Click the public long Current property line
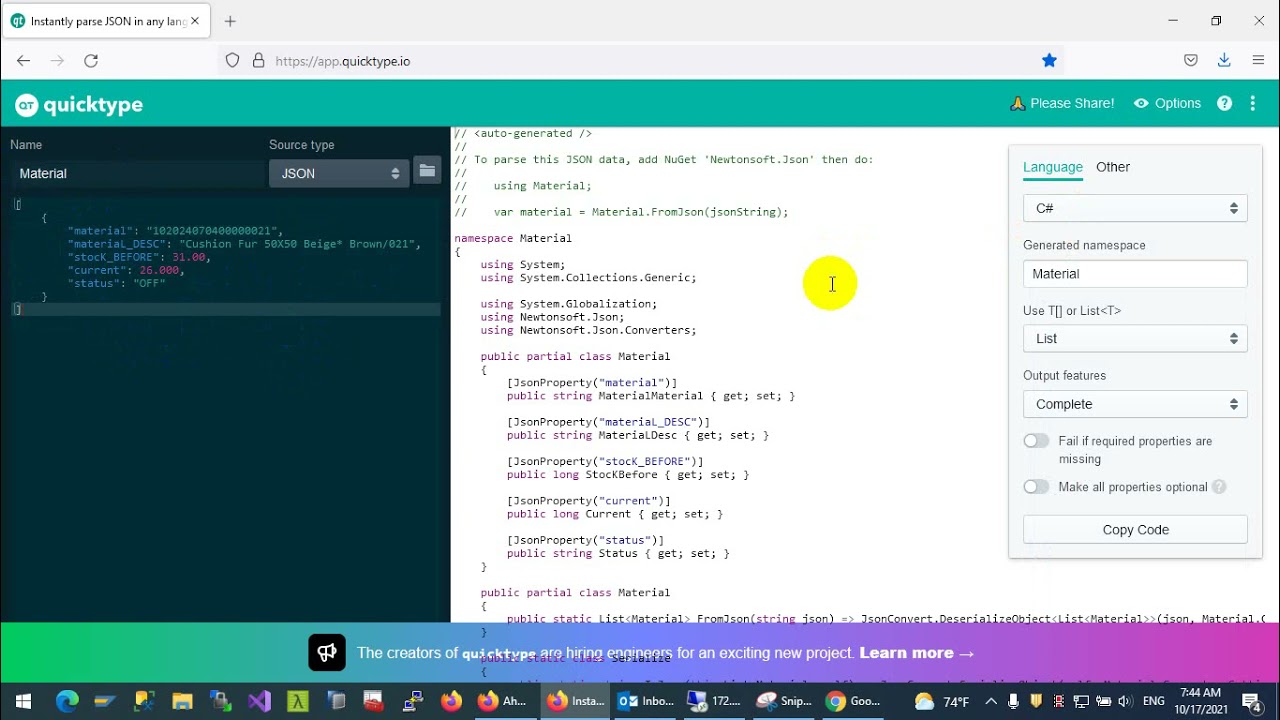The image size is (1280, 720). tap(615, 514)
